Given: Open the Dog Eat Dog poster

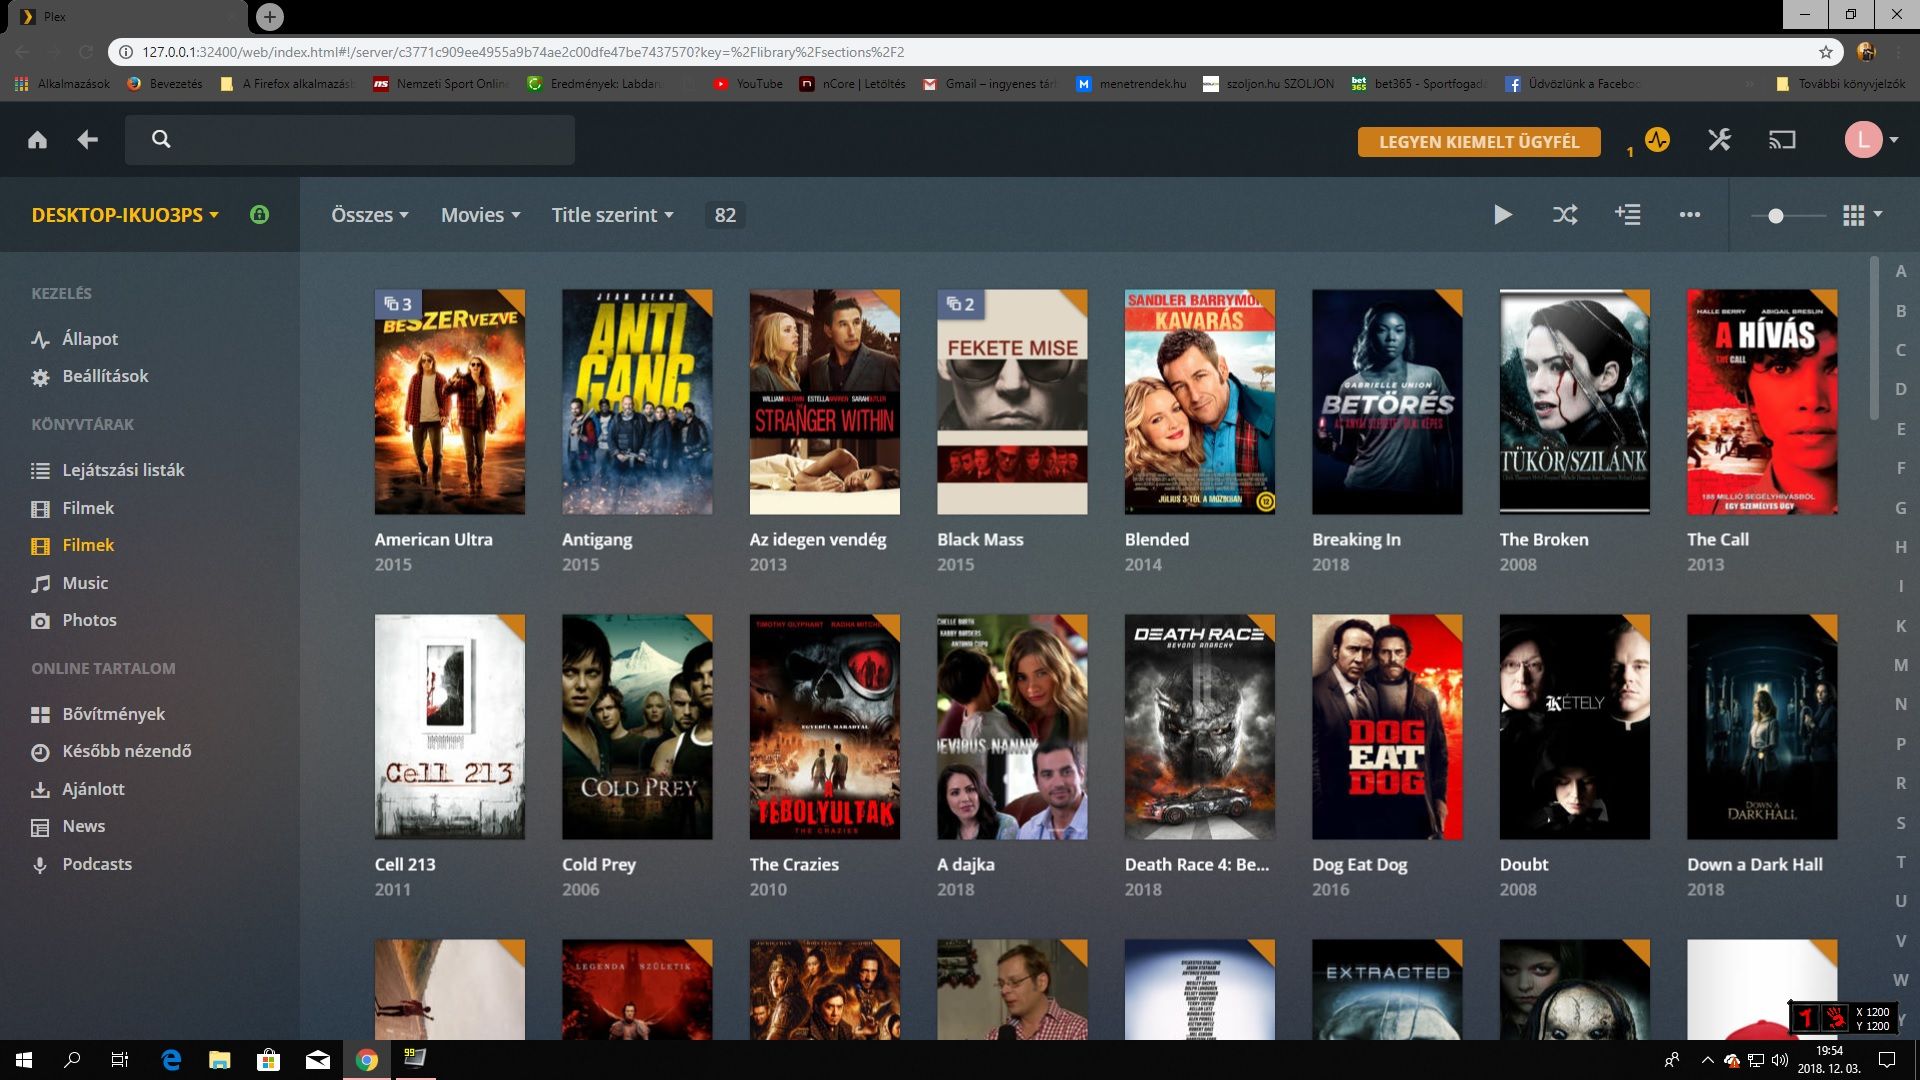Looking at the screenshot, I should click(1387, 727).
